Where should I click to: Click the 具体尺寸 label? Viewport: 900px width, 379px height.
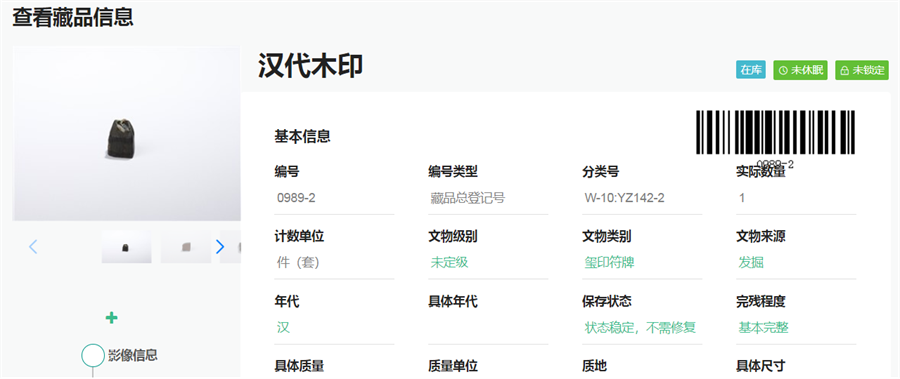tap(761, 366)
